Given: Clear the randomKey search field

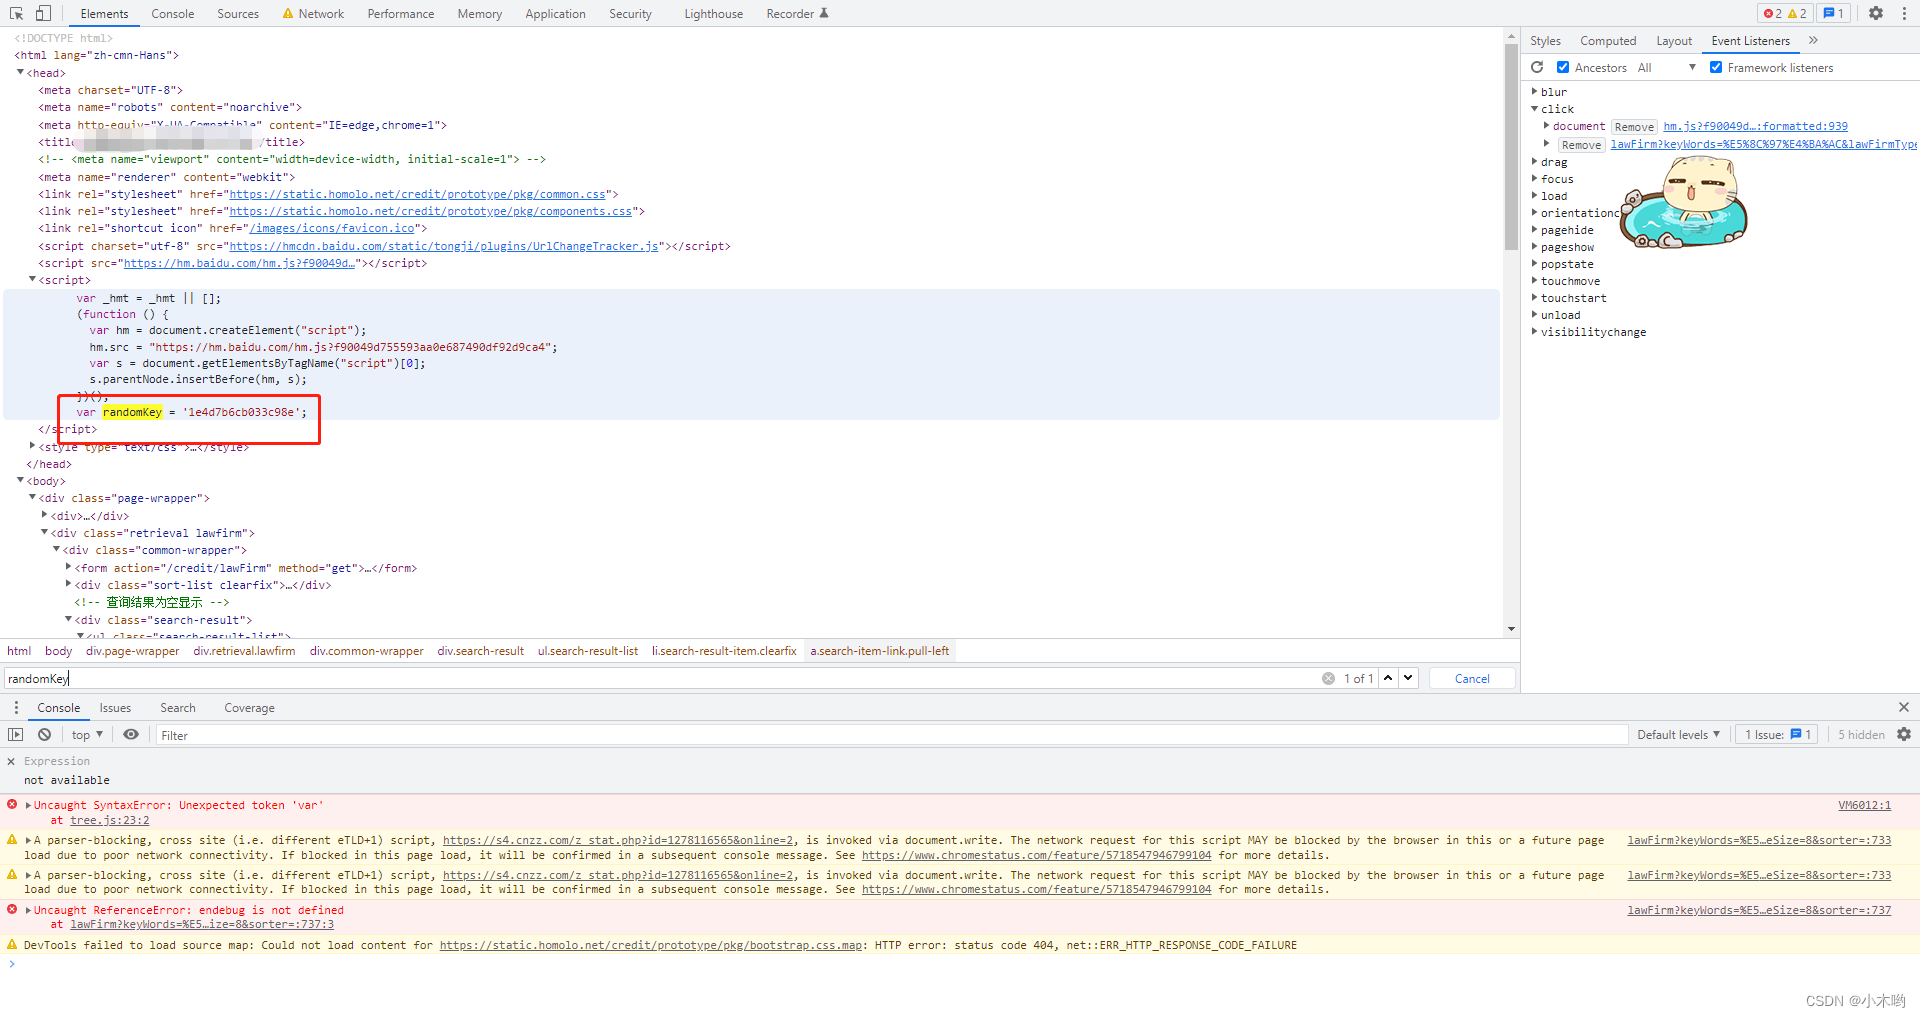Looking at the screenshot, I should [1328, 678].
